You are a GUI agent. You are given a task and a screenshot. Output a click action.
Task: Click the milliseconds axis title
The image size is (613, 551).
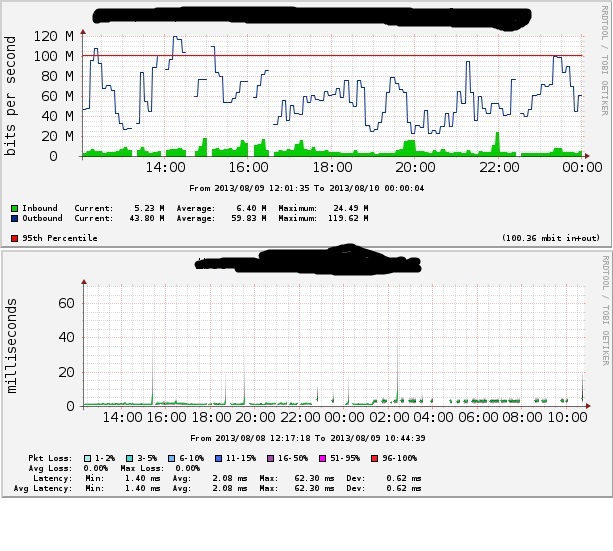pos(12,346)
